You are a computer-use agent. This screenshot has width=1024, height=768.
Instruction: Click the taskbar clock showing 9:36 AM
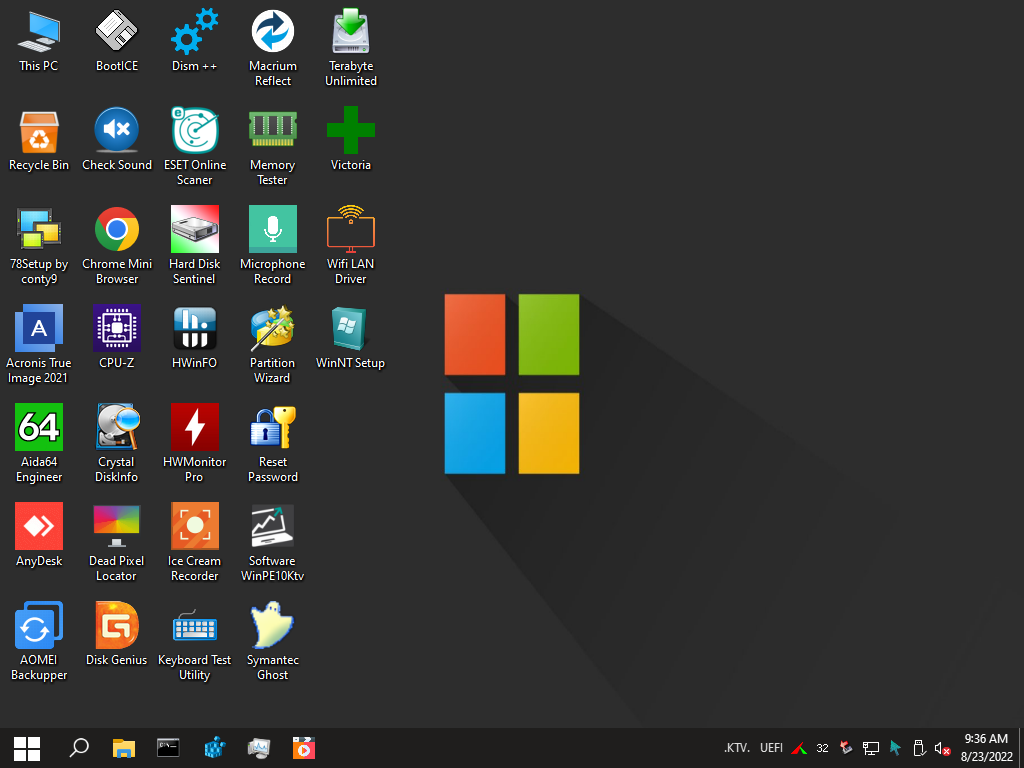986,747
